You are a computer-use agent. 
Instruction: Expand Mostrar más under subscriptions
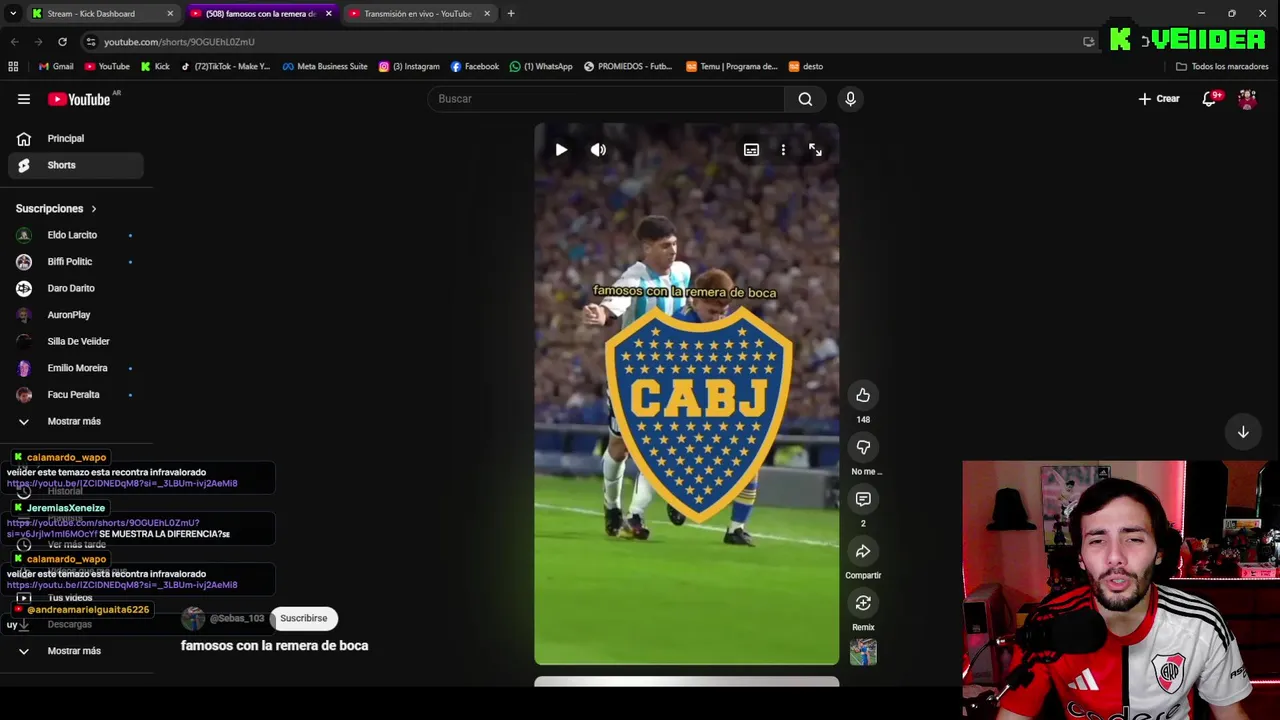point(76,421)
